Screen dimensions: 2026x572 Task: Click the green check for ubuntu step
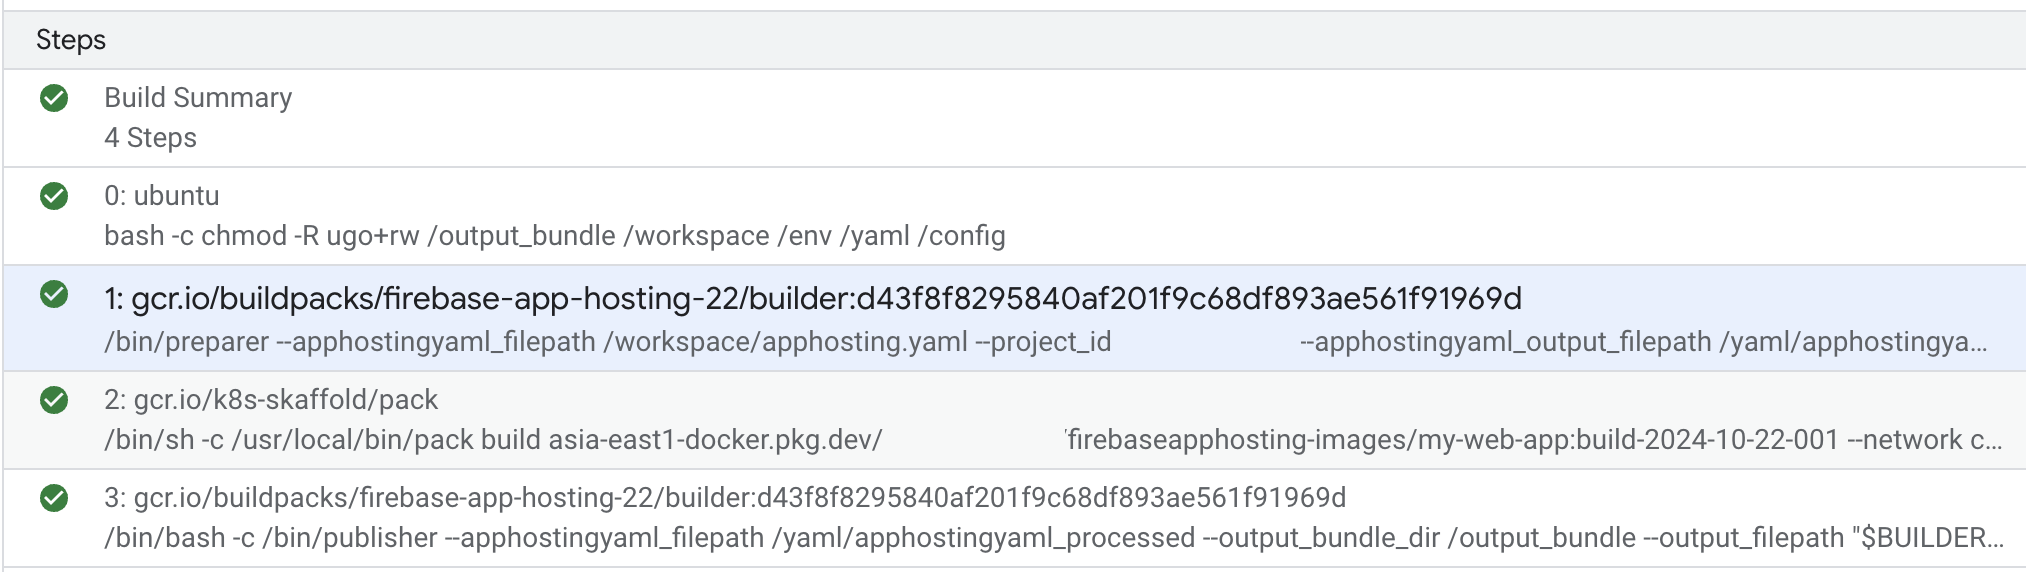tap(54, 196)
